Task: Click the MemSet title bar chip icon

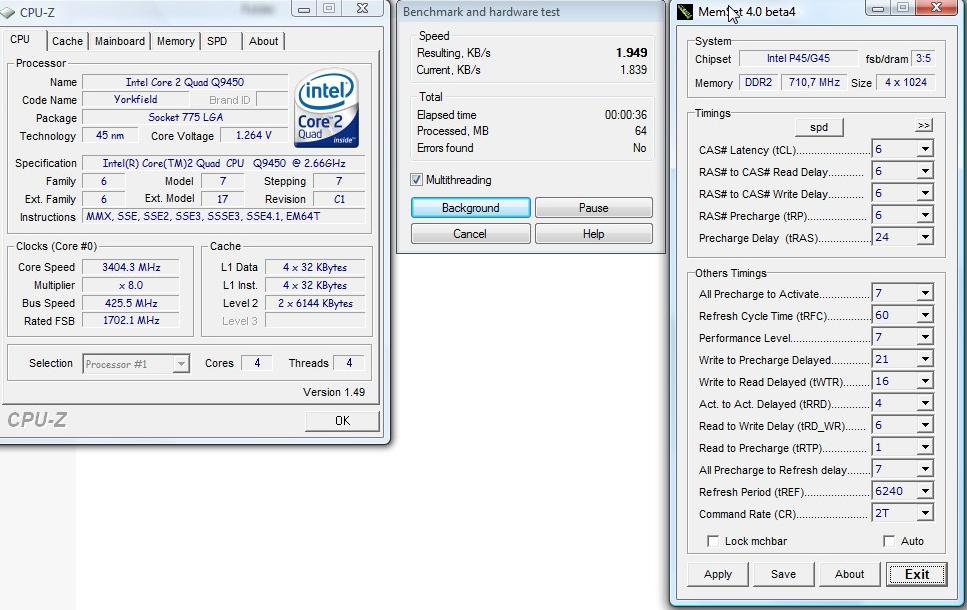Action: [685, 12]
